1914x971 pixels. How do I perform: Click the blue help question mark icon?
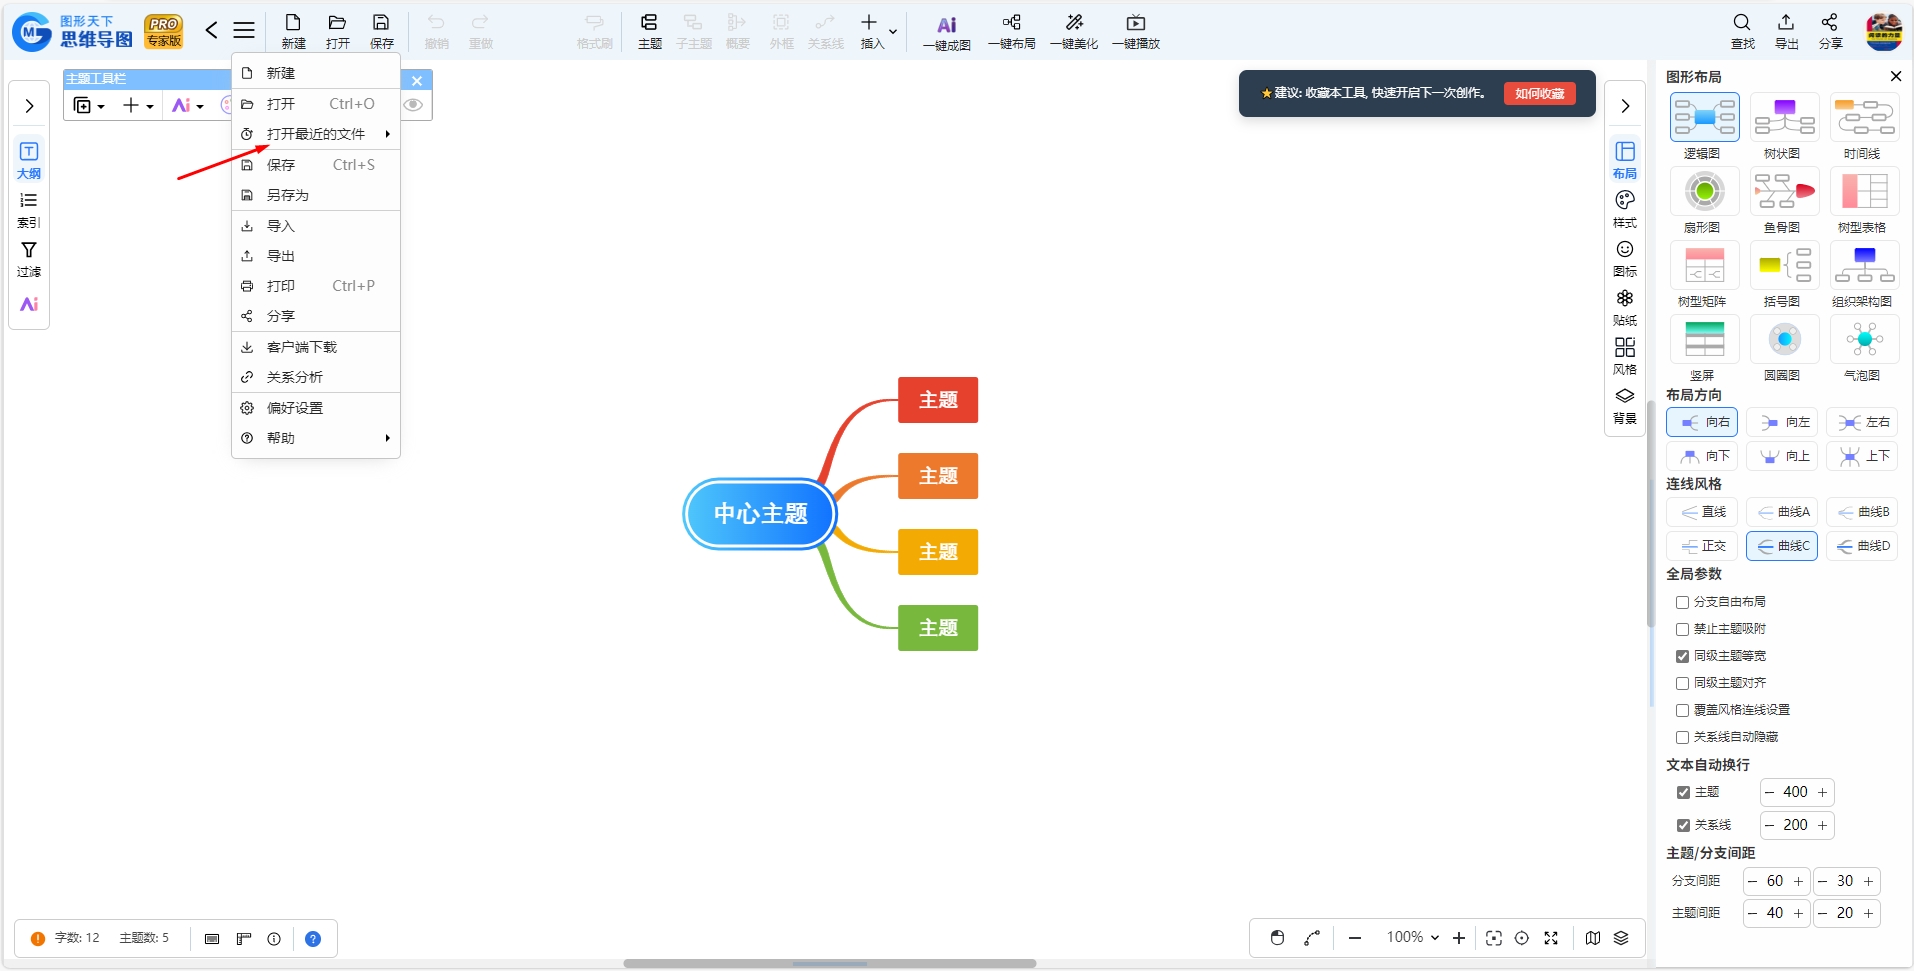tap(313, 939)
